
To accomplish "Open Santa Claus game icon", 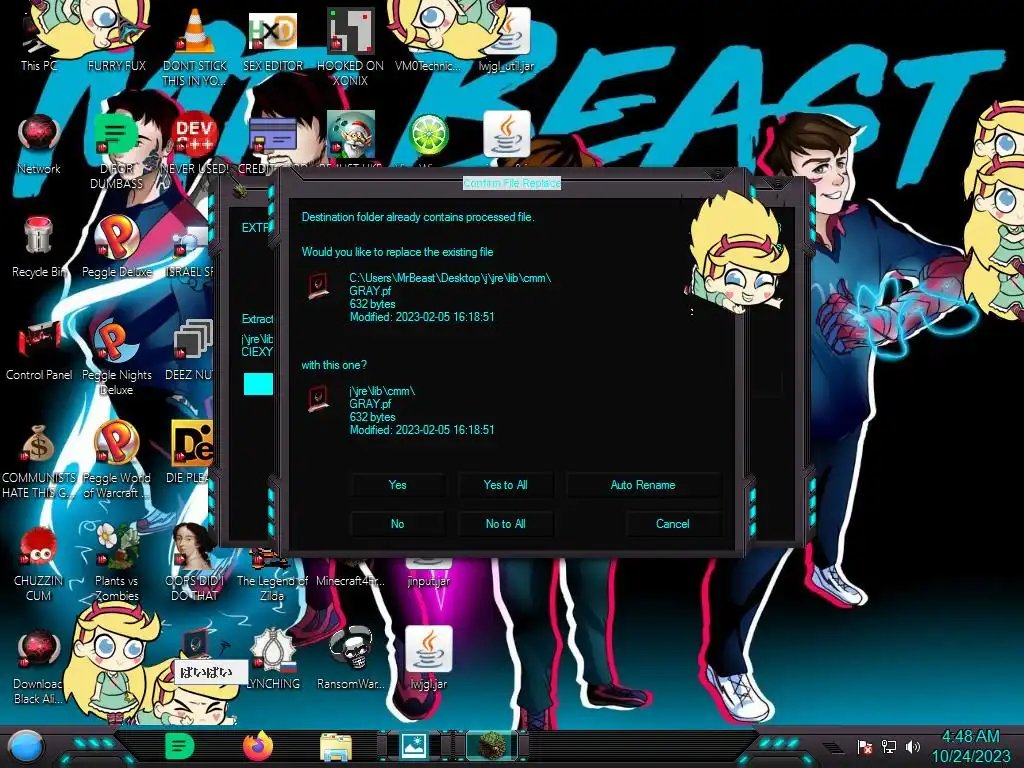I will tap(351, 135).
